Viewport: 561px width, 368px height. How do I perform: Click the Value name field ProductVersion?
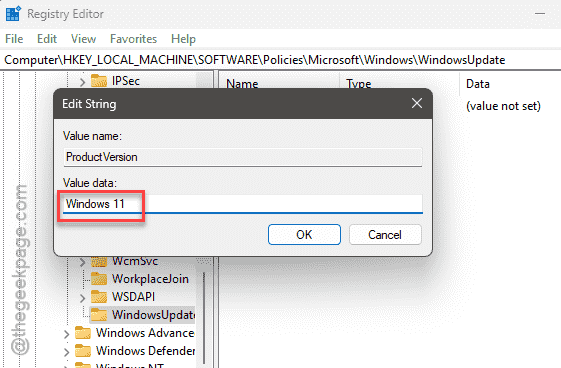243,157
